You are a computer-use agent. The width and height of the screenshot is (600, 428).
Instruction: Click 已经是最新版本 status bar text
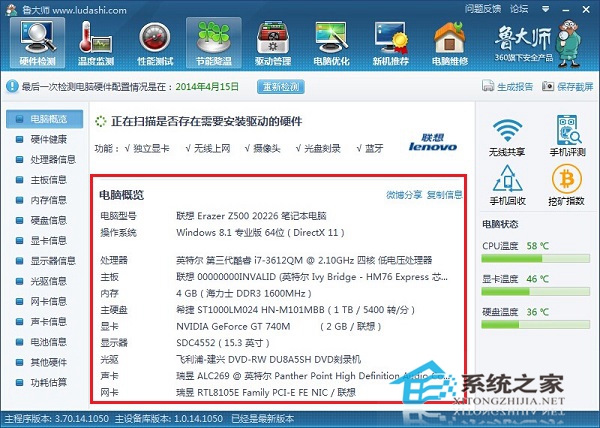[x=263, y=419]
